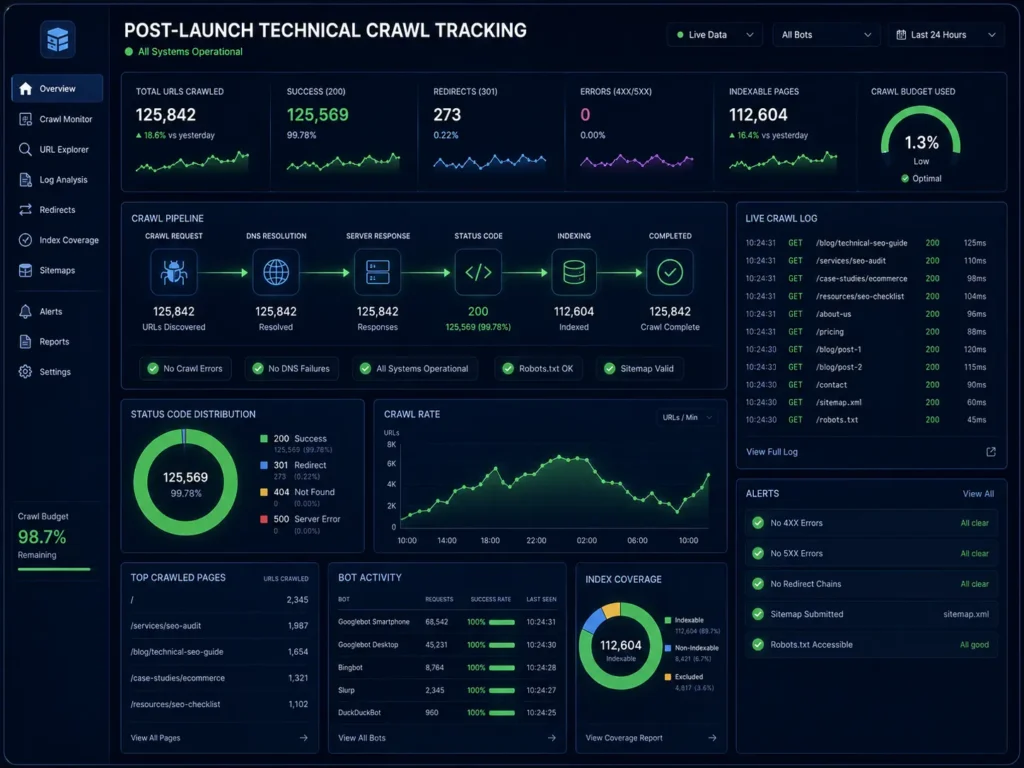Click the Sitemap Submitted alert row
This screenshot has width=1024, height=768.
pos(871,615)
